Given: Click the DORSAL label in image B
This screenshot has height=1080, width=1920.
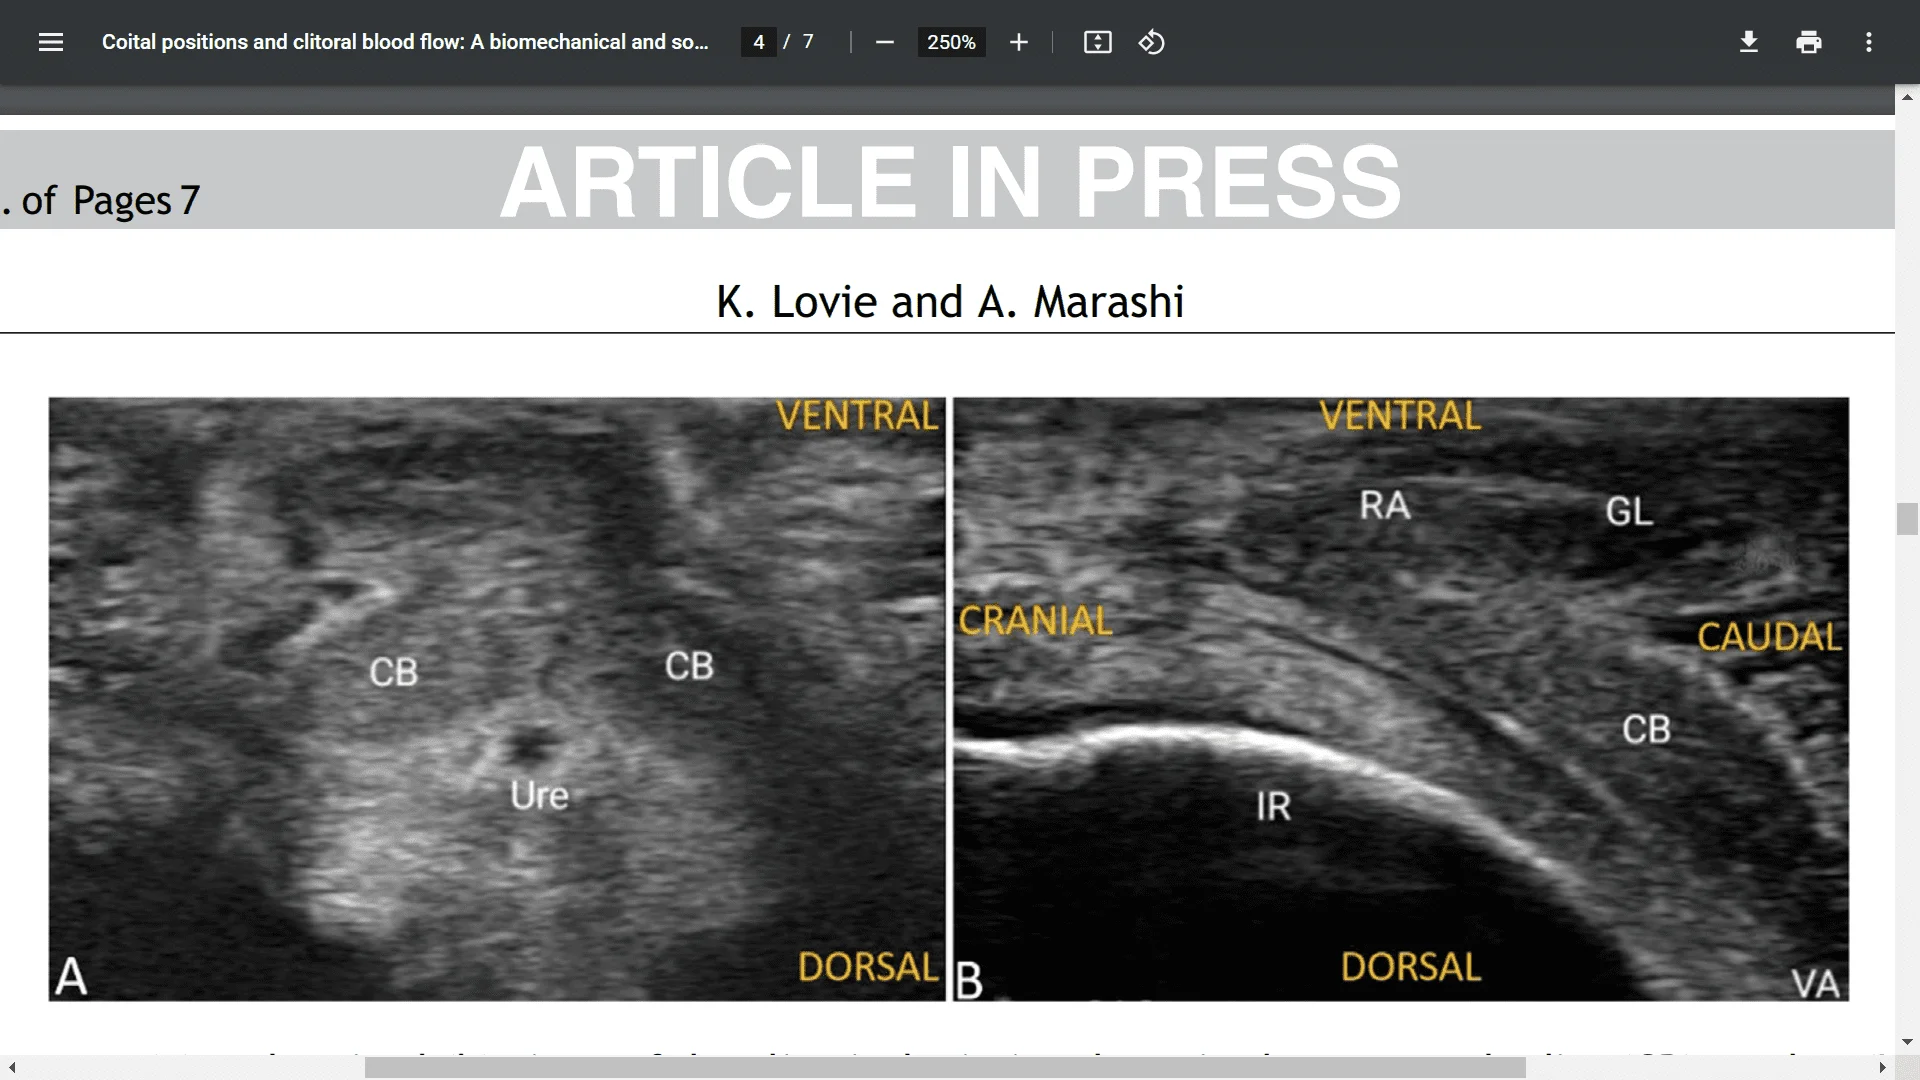Looking at the screenshot, I should coord(1411,967).
